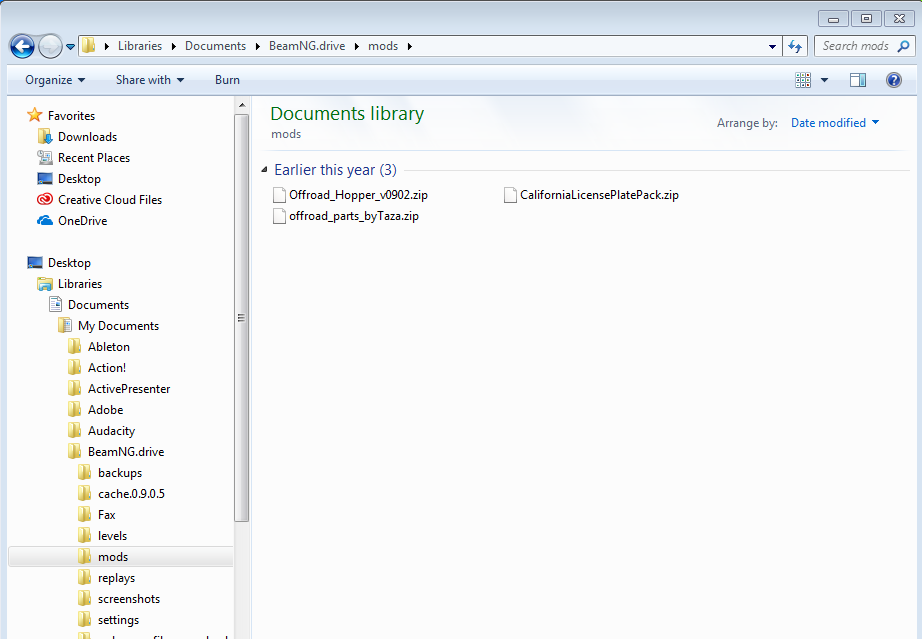Open OneDrive in the sidebar
The image size is (922, 639).
(x=82, y=221)
